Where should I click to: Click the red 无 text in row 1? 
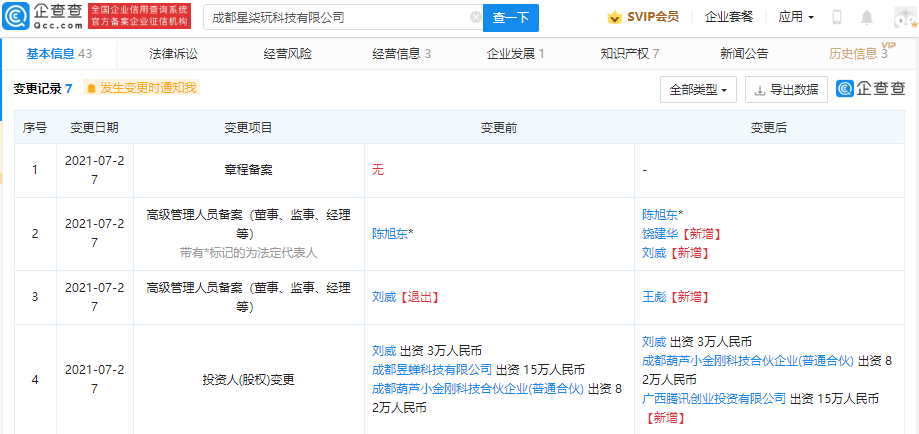pyautogui.click(x=378, y=170)
